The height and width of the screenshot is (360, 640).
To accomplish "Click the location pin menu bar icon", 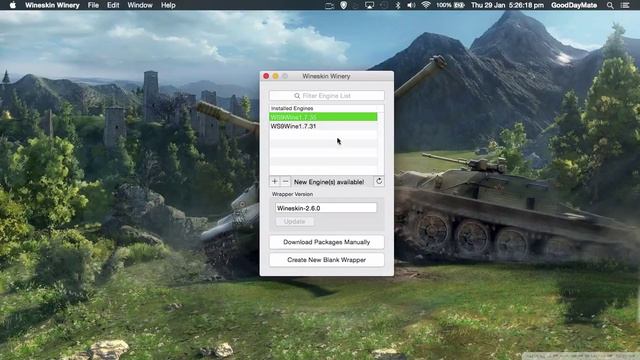I will click(343, 5).
